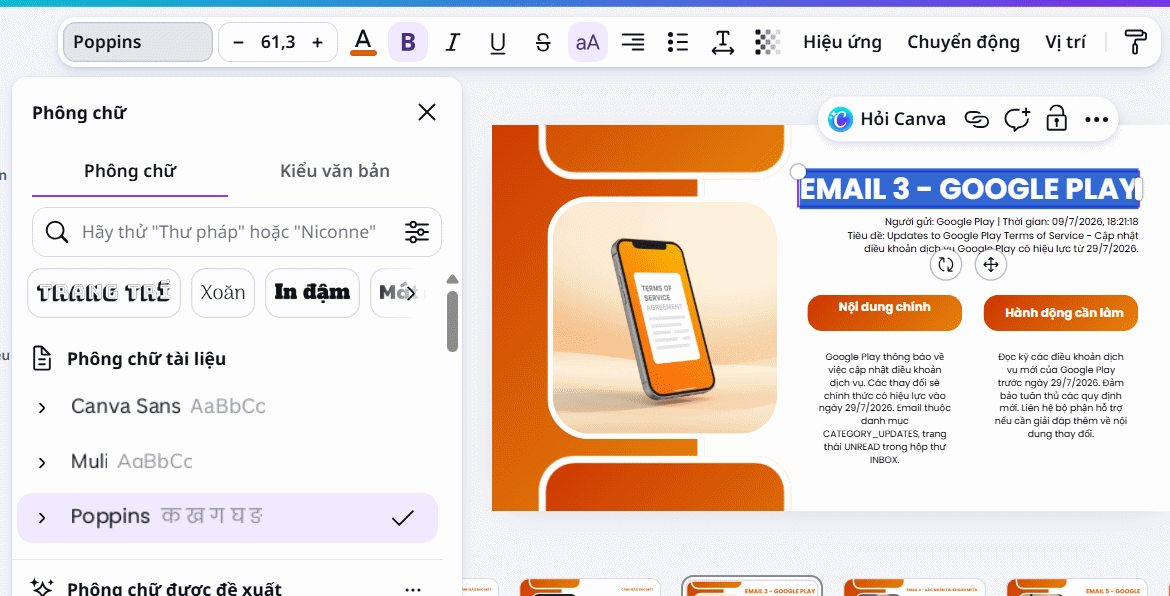Screen dimensions: 1170x596
Task: Toggle underline formatting
Action: point(498,42)
